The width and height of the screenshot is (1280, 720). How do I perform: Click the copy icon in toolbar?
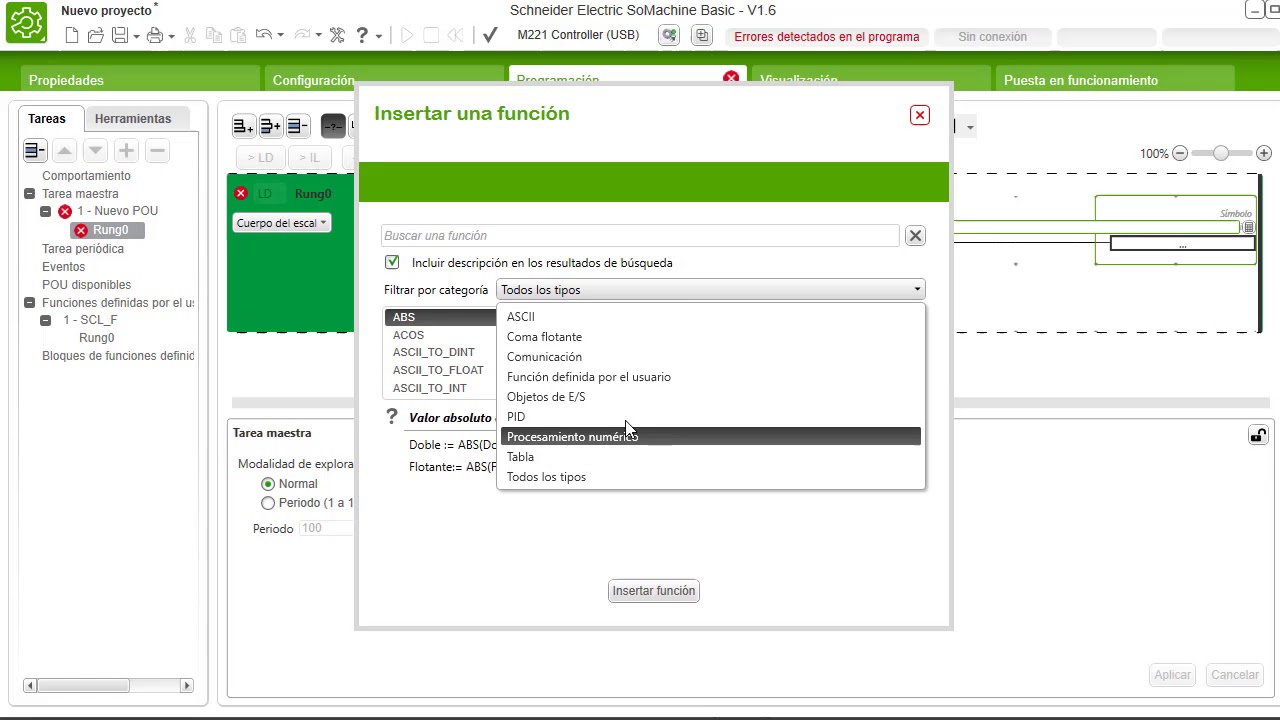click(214, 36)
